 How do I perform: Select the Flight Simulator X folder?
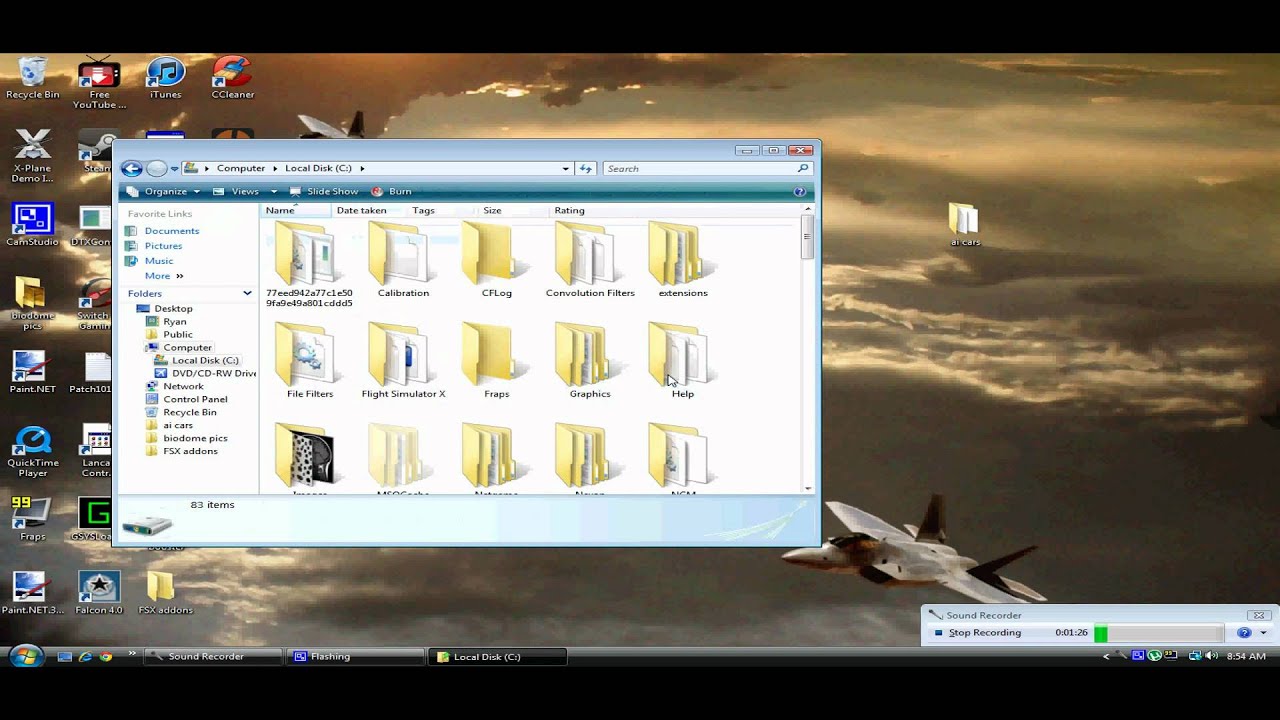[403, 361]
